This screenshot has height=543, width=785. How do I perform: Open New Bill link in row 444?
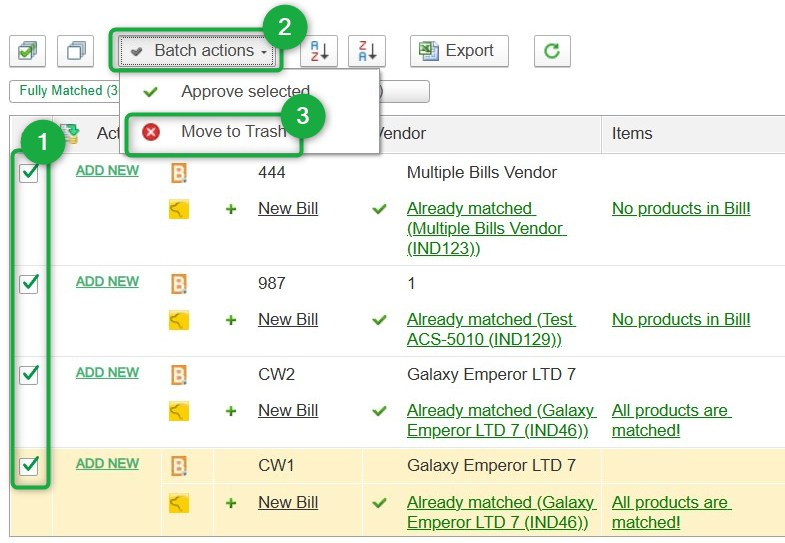pyautogui.click(x=288, y=209)
